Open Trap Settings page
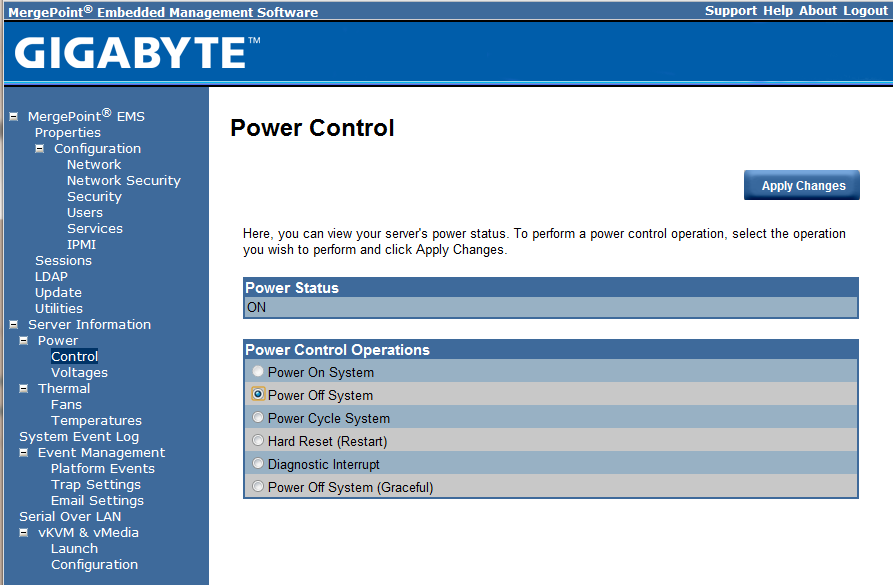 tap(96, 485)
